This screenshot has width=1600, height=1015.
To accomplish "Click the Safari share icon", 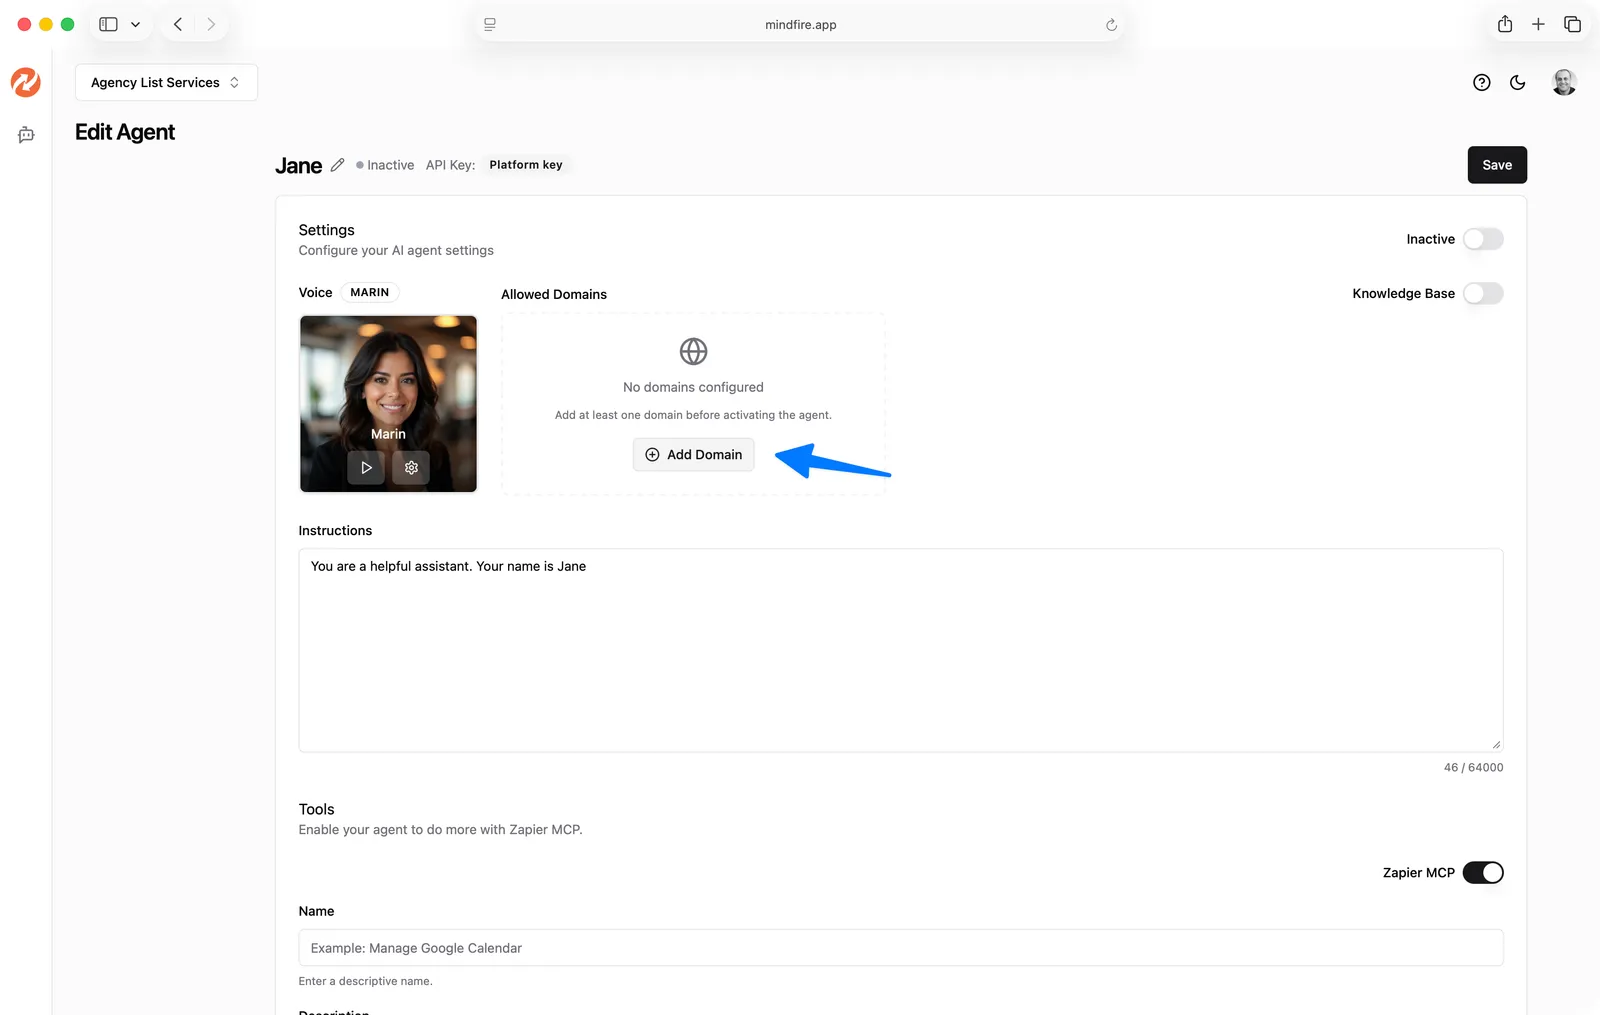I will click(1504, 24).
